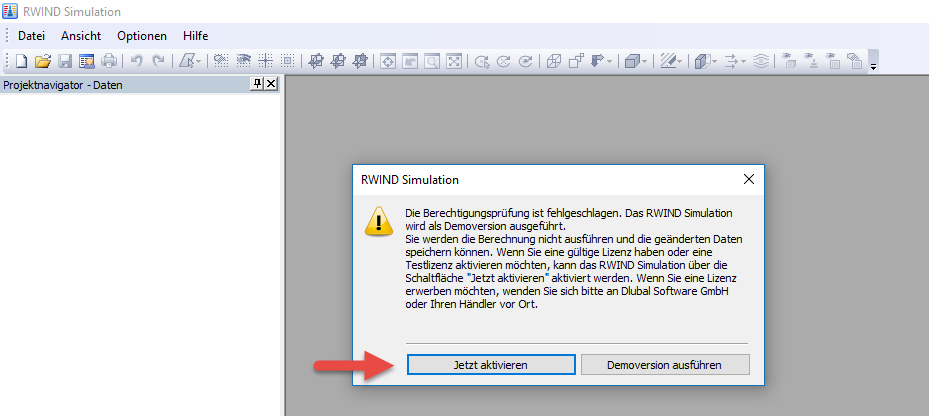
Task: Click the third axis-view rotation icon
Action: click(360, 60)
